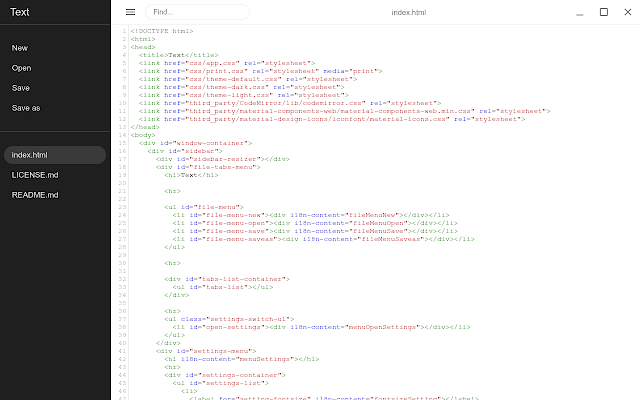Screen dimensions: 640x400
Task: Click the material-icons.css link line
Action: click(x=332, y=119)
